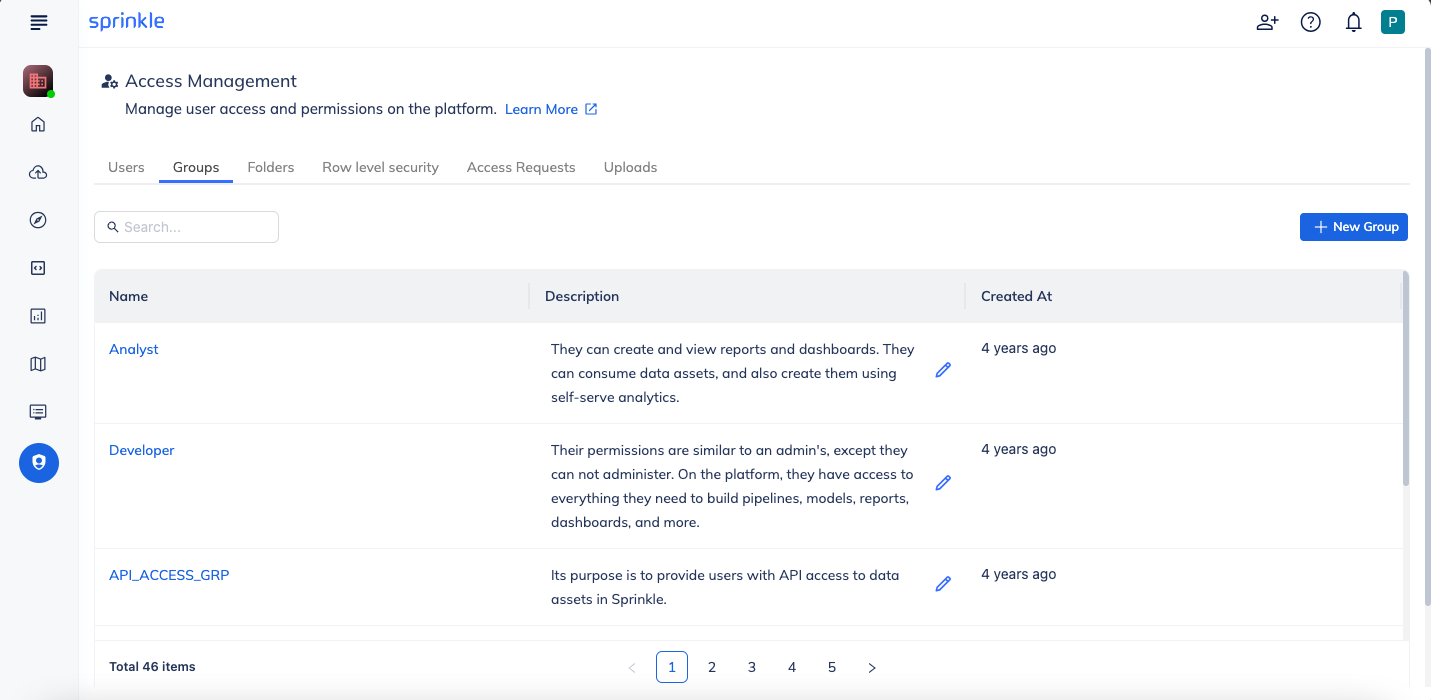The height and width of the screenshot is (700, 1431).
Task: Click the previous page arrow
Action: [x=632, y=667]
